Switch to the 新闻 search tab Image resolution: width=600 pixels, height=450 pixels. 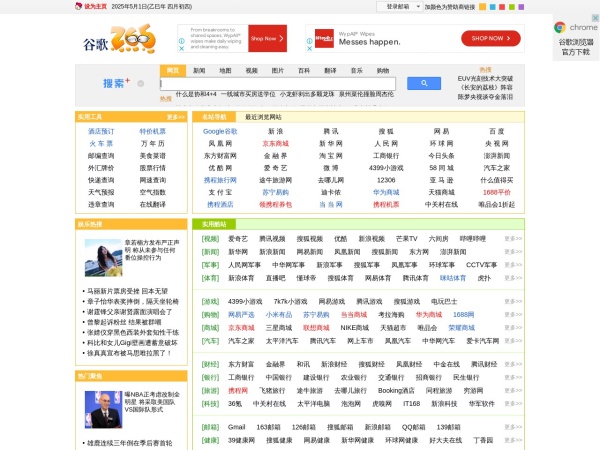point(199,70)
